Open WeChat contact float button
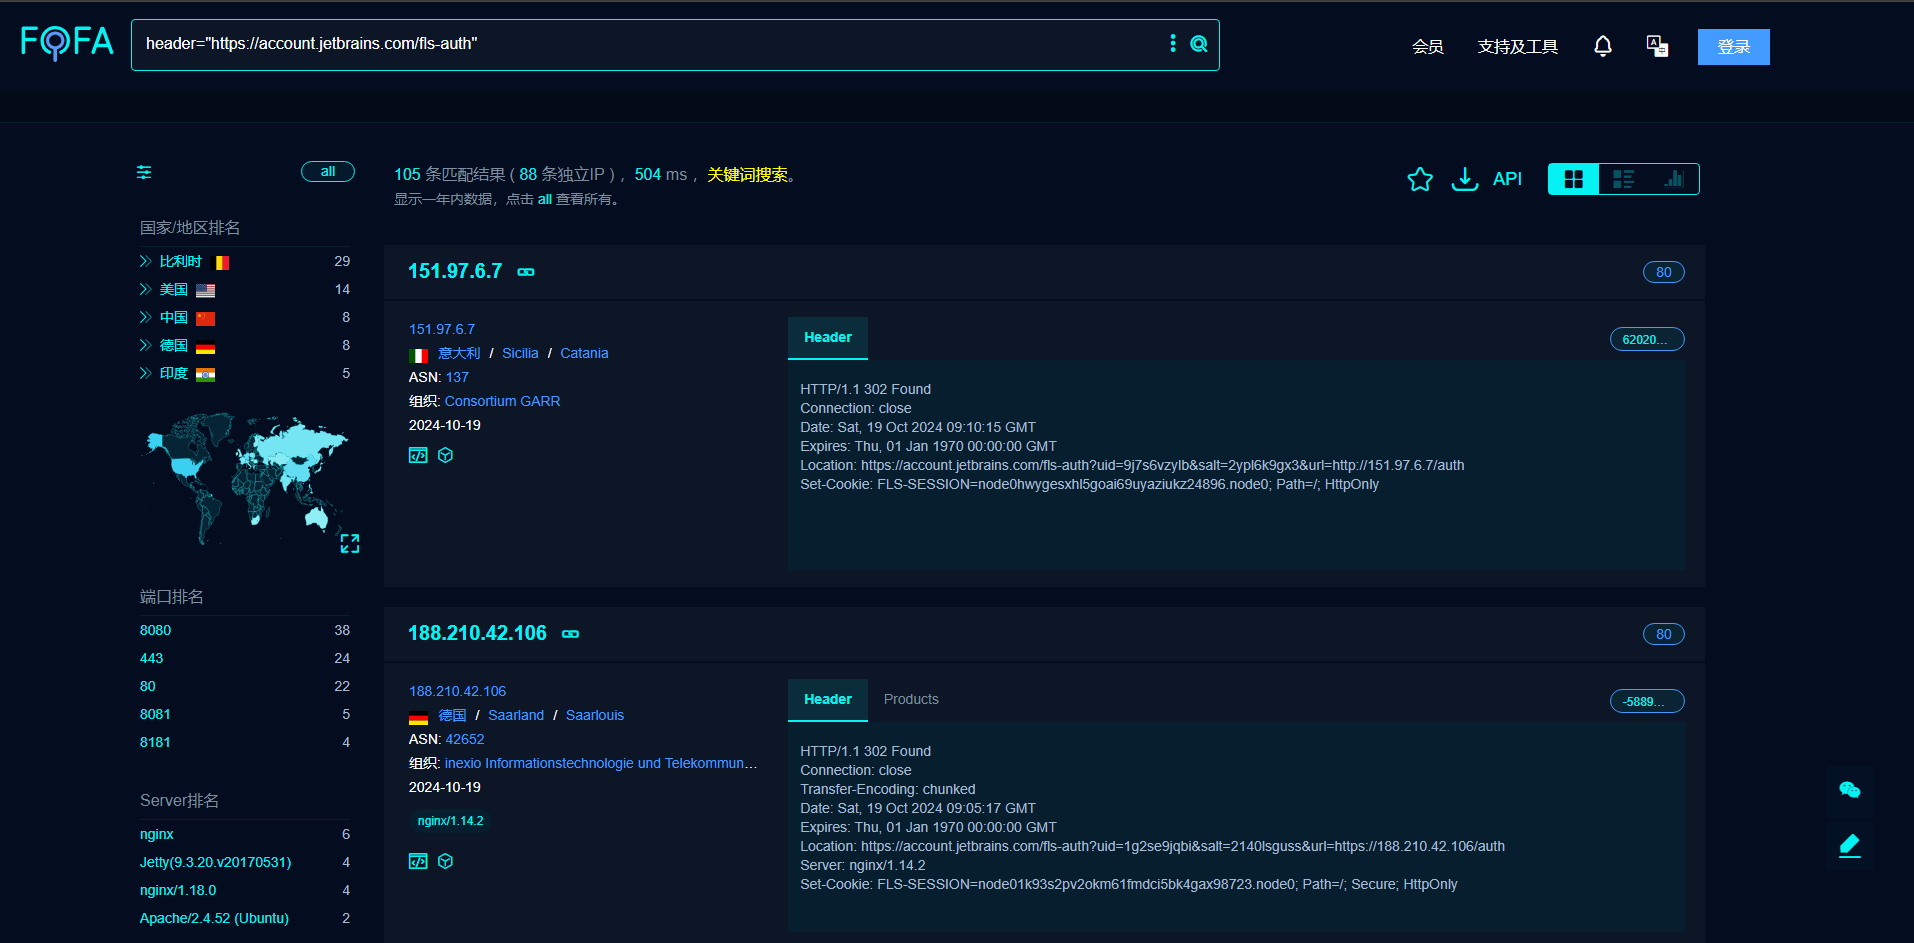Viewport: 1914px width, 943px height. [1850, 790]
